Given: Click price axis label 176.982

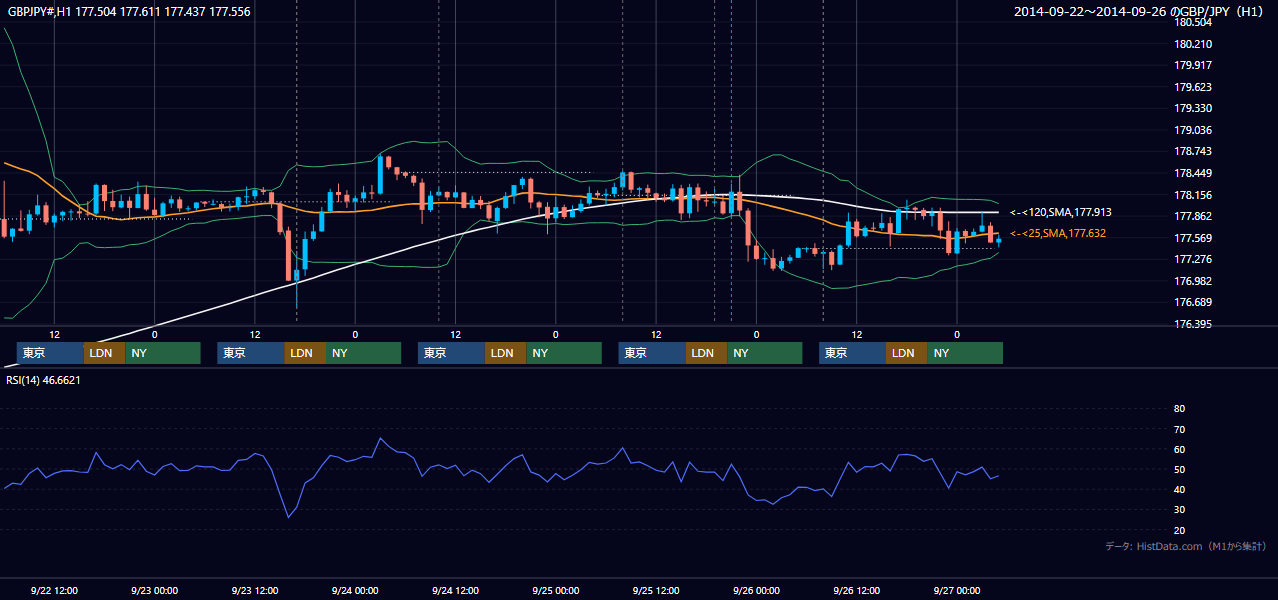Looking at the screenshot, I should coord(1193,281).
